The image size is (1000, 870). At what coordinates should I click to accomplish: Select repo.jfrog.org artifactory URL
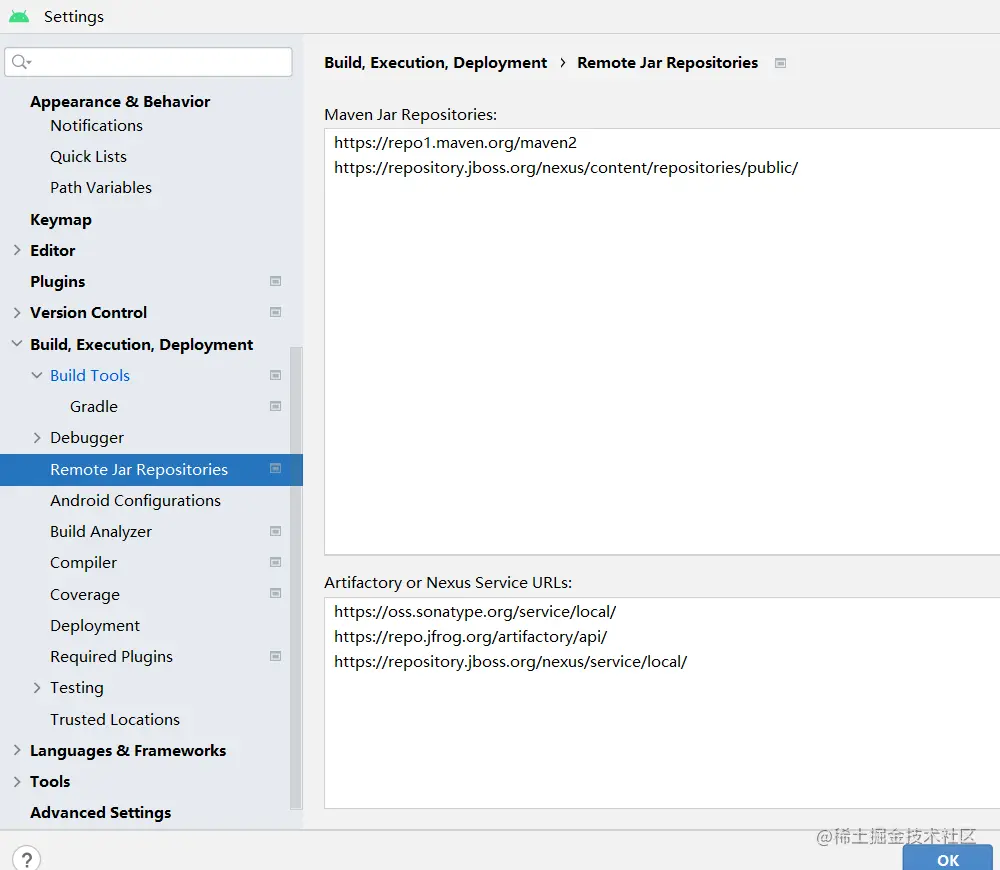pyautogui.click(x=471, y=637)
